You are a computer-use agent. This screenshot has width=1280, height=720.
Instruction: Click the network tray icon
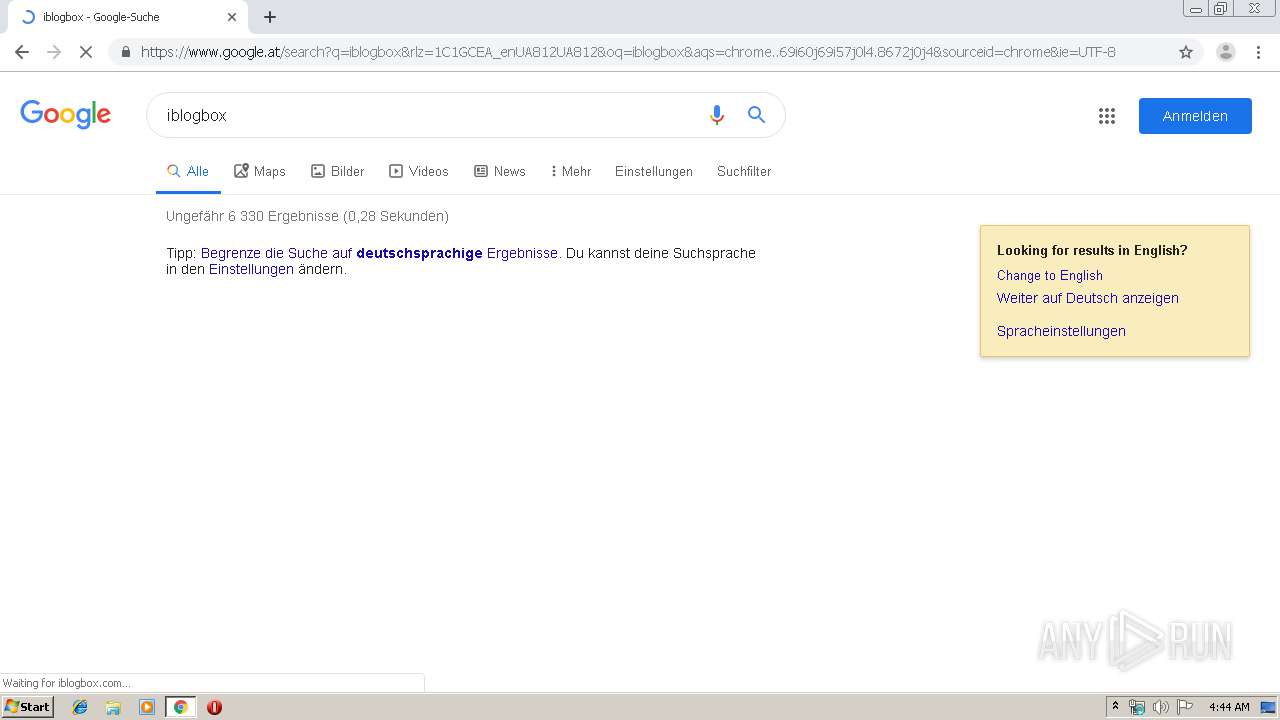[1137, 707]
